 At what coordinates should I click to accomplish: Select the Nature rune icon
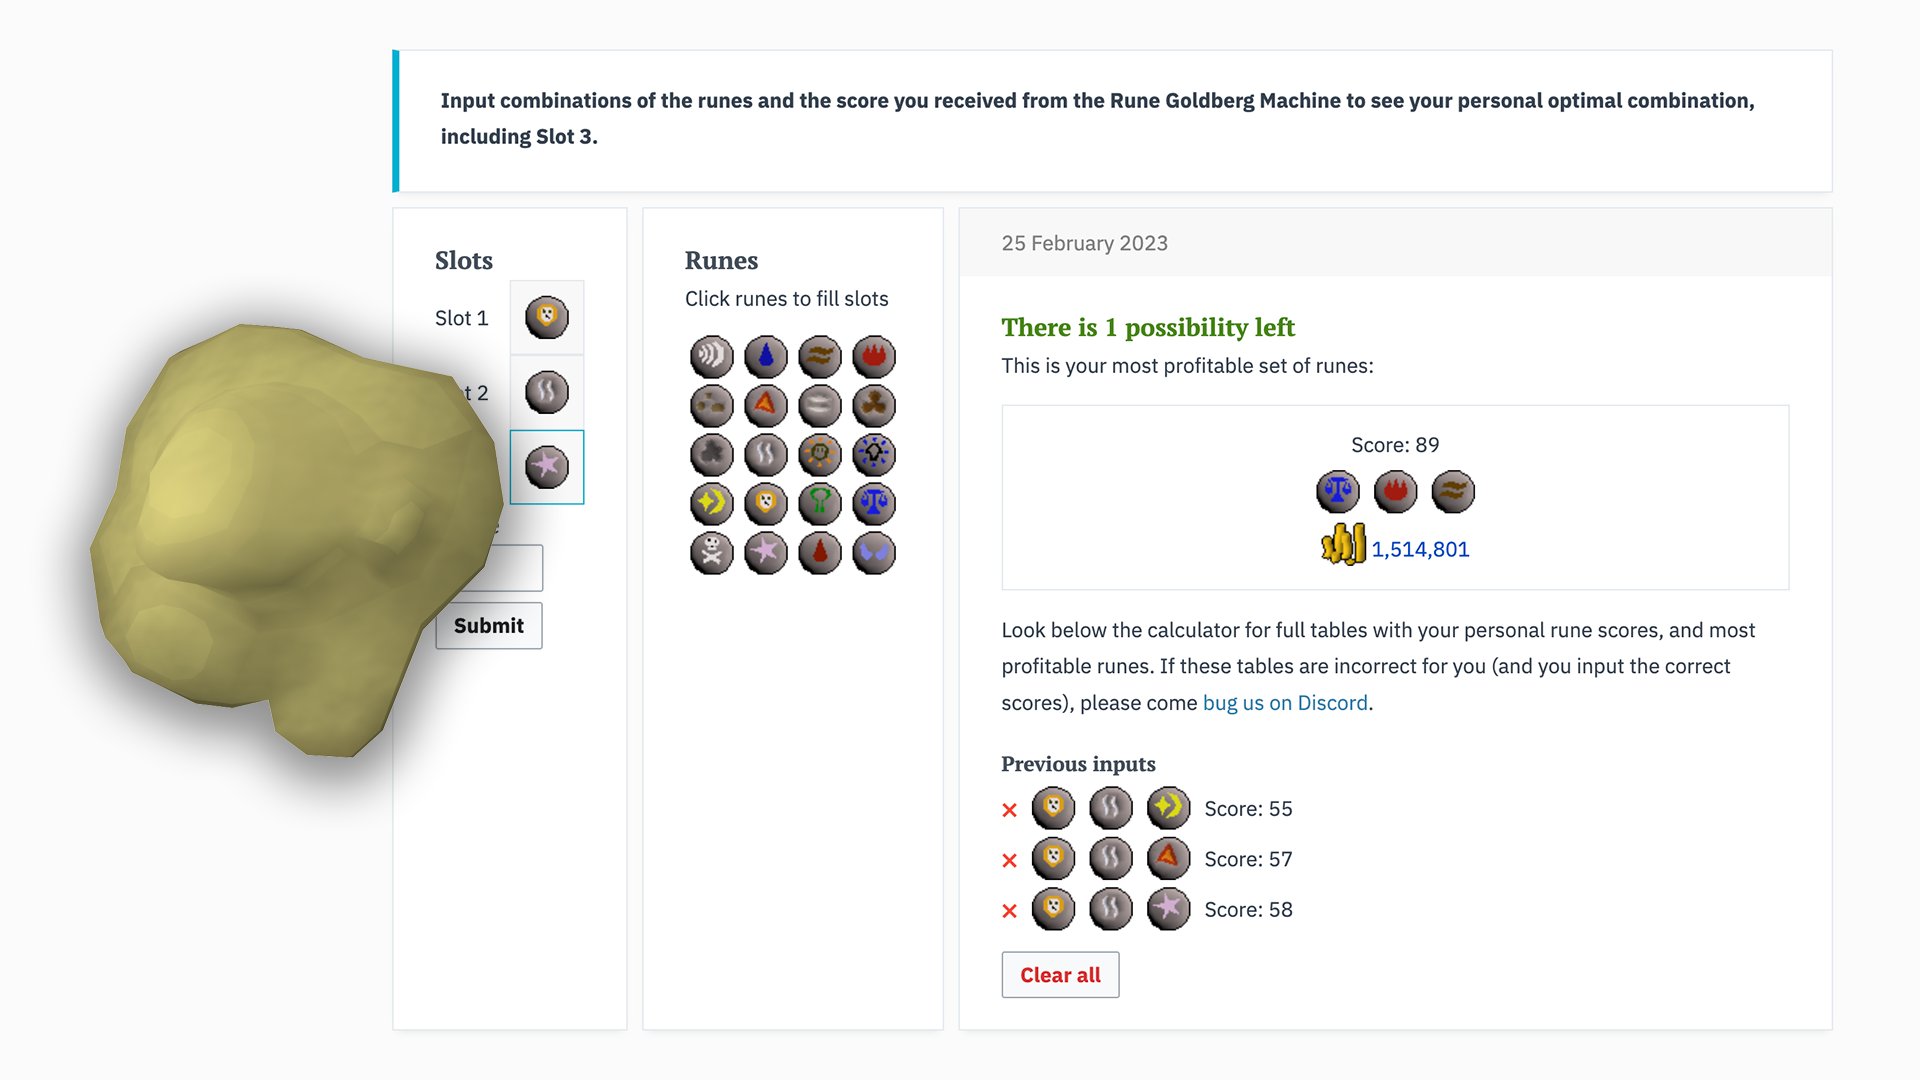coord(820,502)
